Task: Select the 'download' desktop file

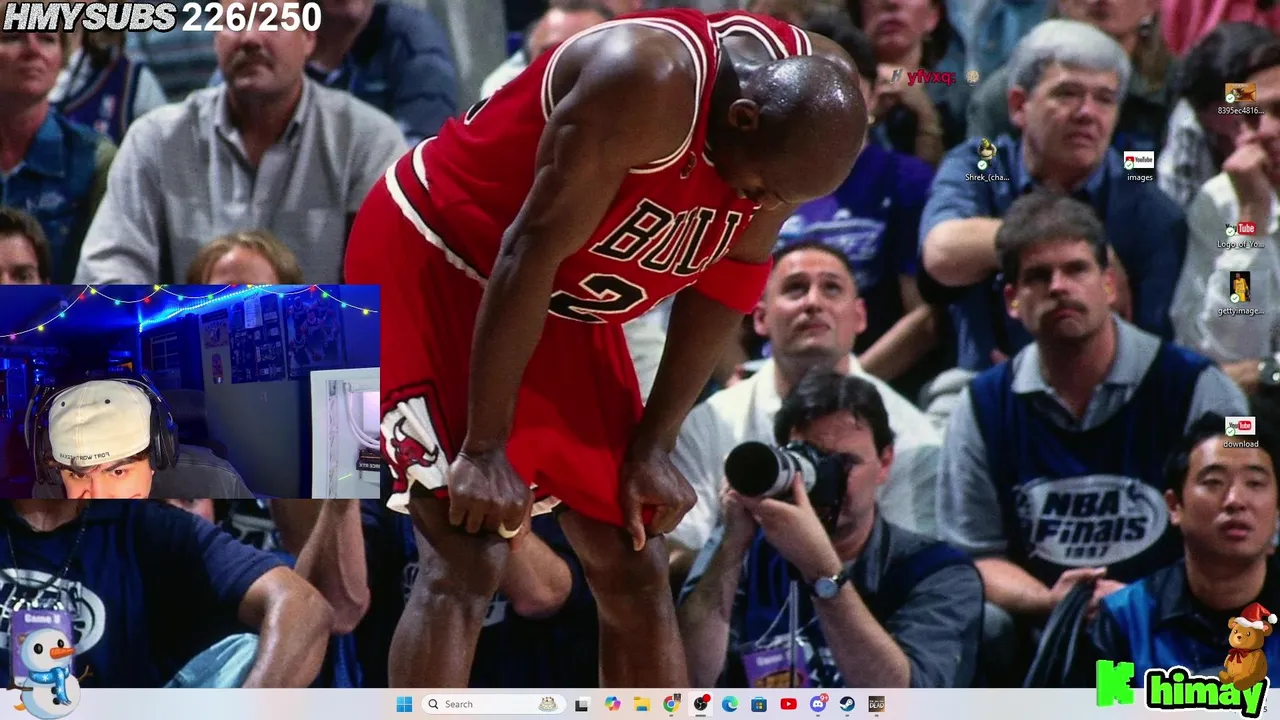Action: (x=1240, y=433)
